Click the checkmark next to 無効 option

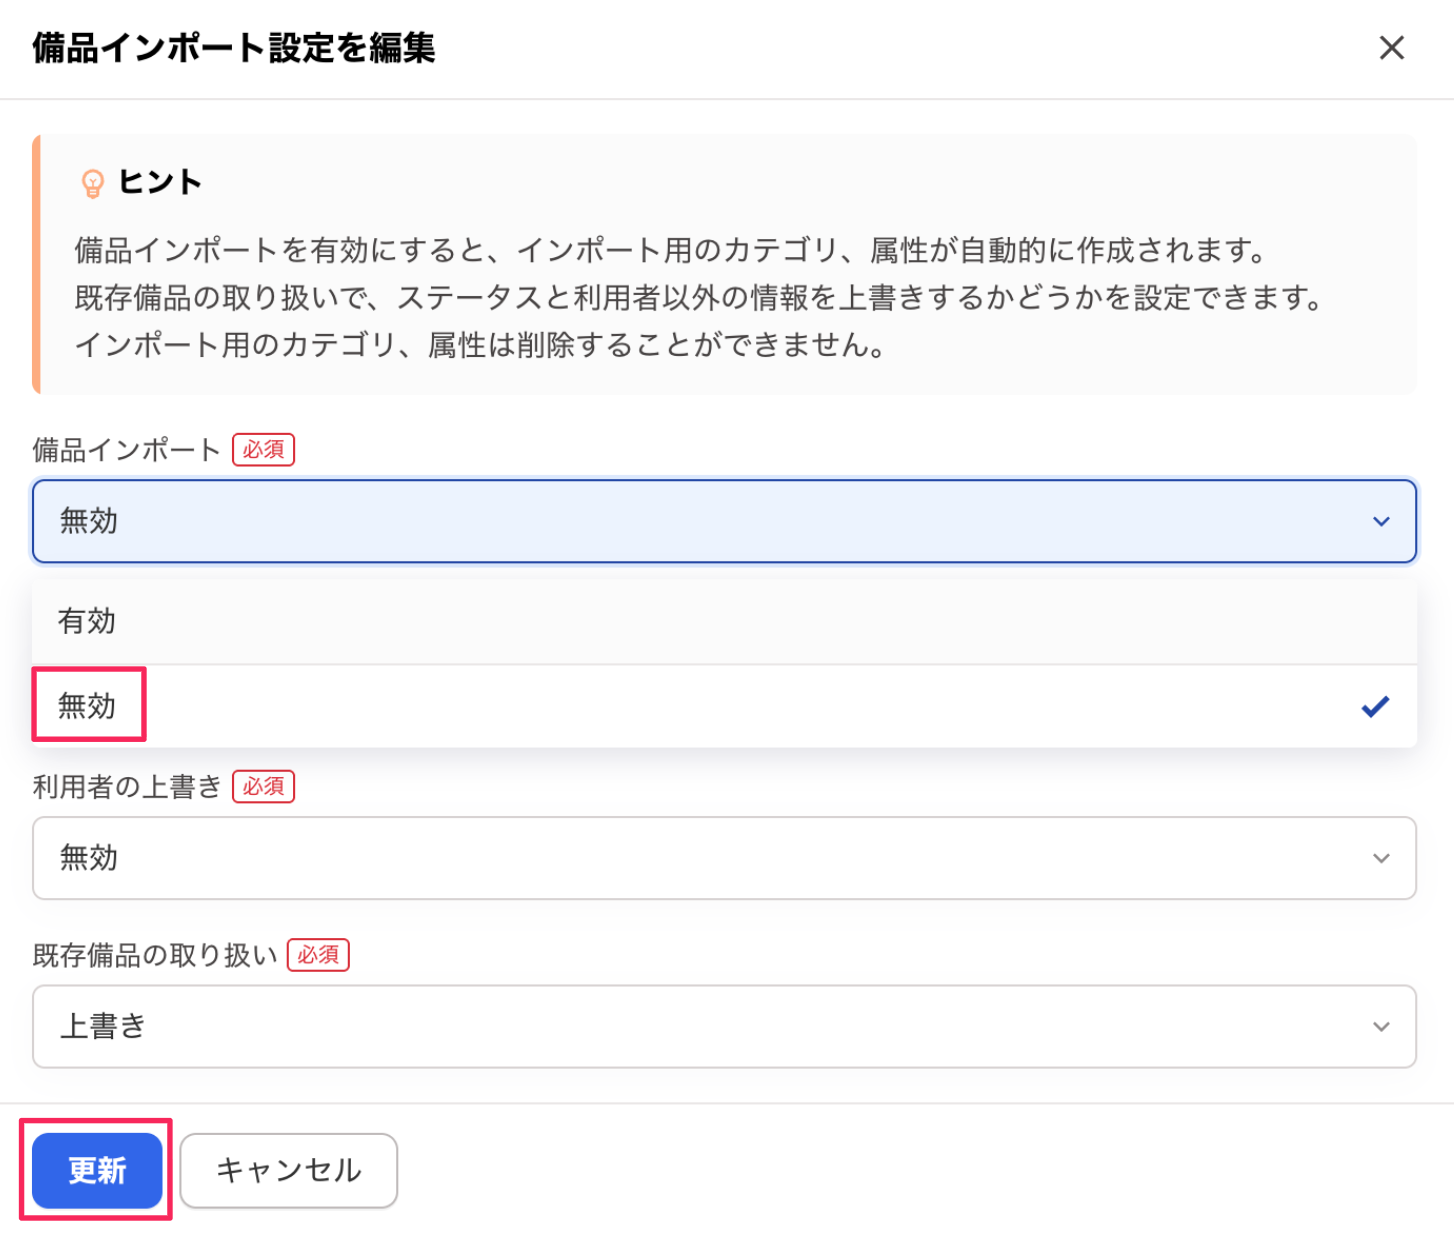click(x=1375, y=706)
